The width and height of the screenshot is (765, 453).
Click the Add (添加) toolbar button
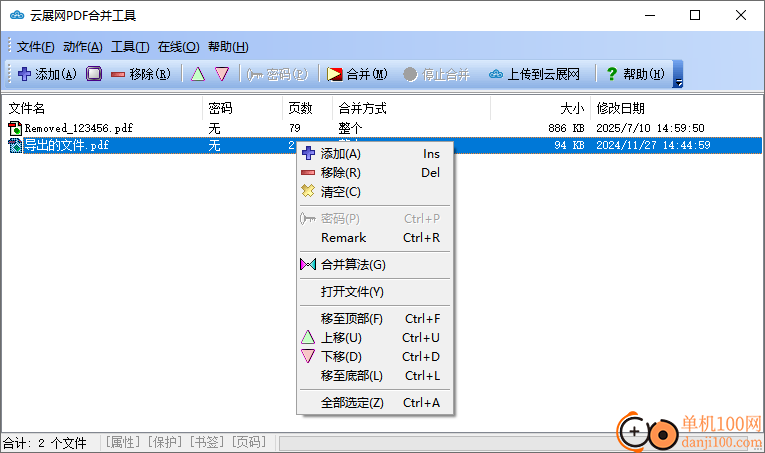[47, 74]
